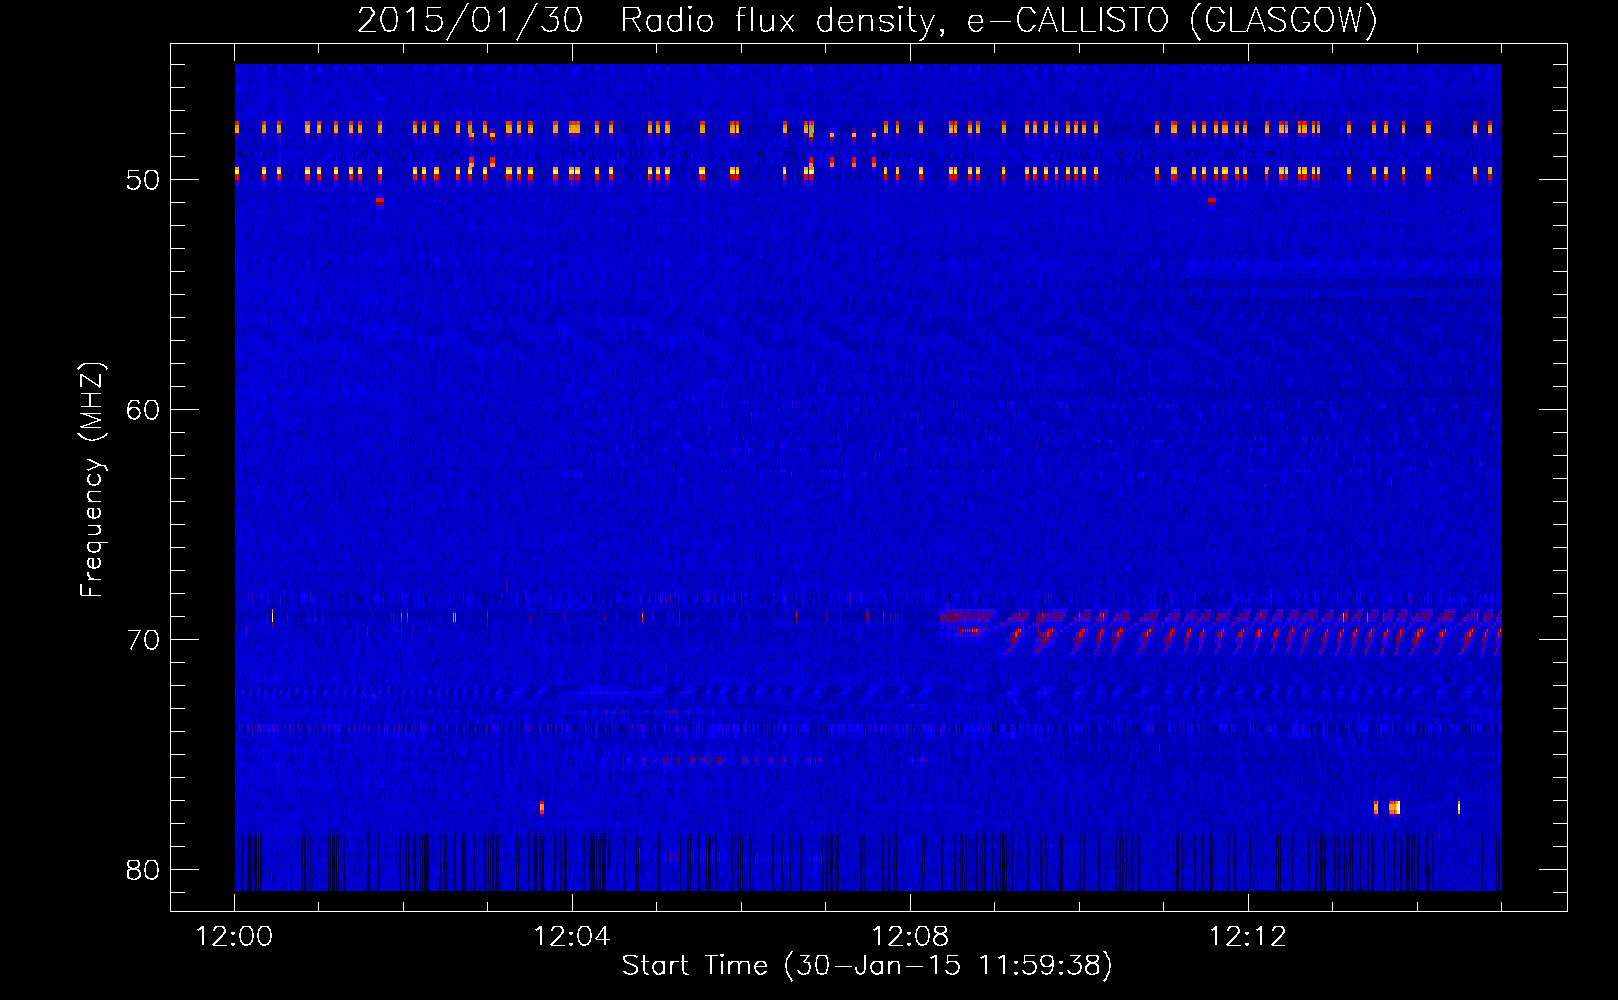Select the 'Start Time (30-Jan-15 11:59:38)' caption

867,966
